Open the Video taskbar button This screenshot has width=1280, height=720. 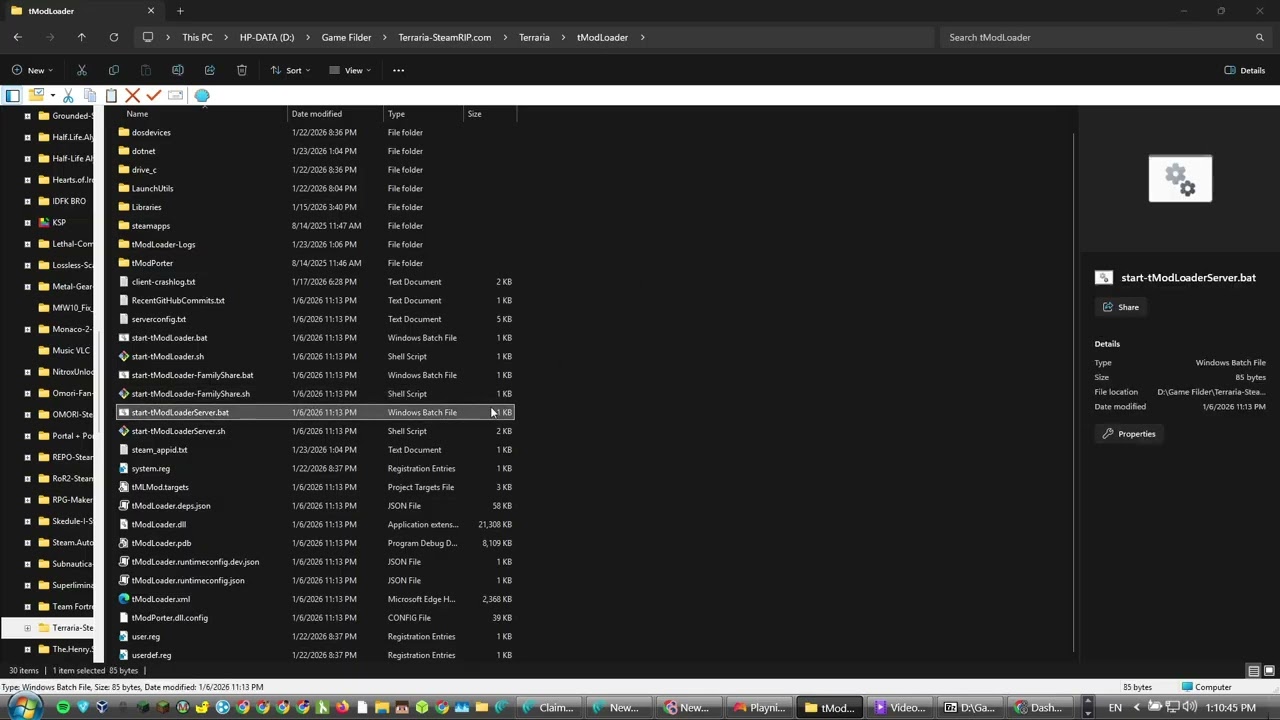(900, 708)
